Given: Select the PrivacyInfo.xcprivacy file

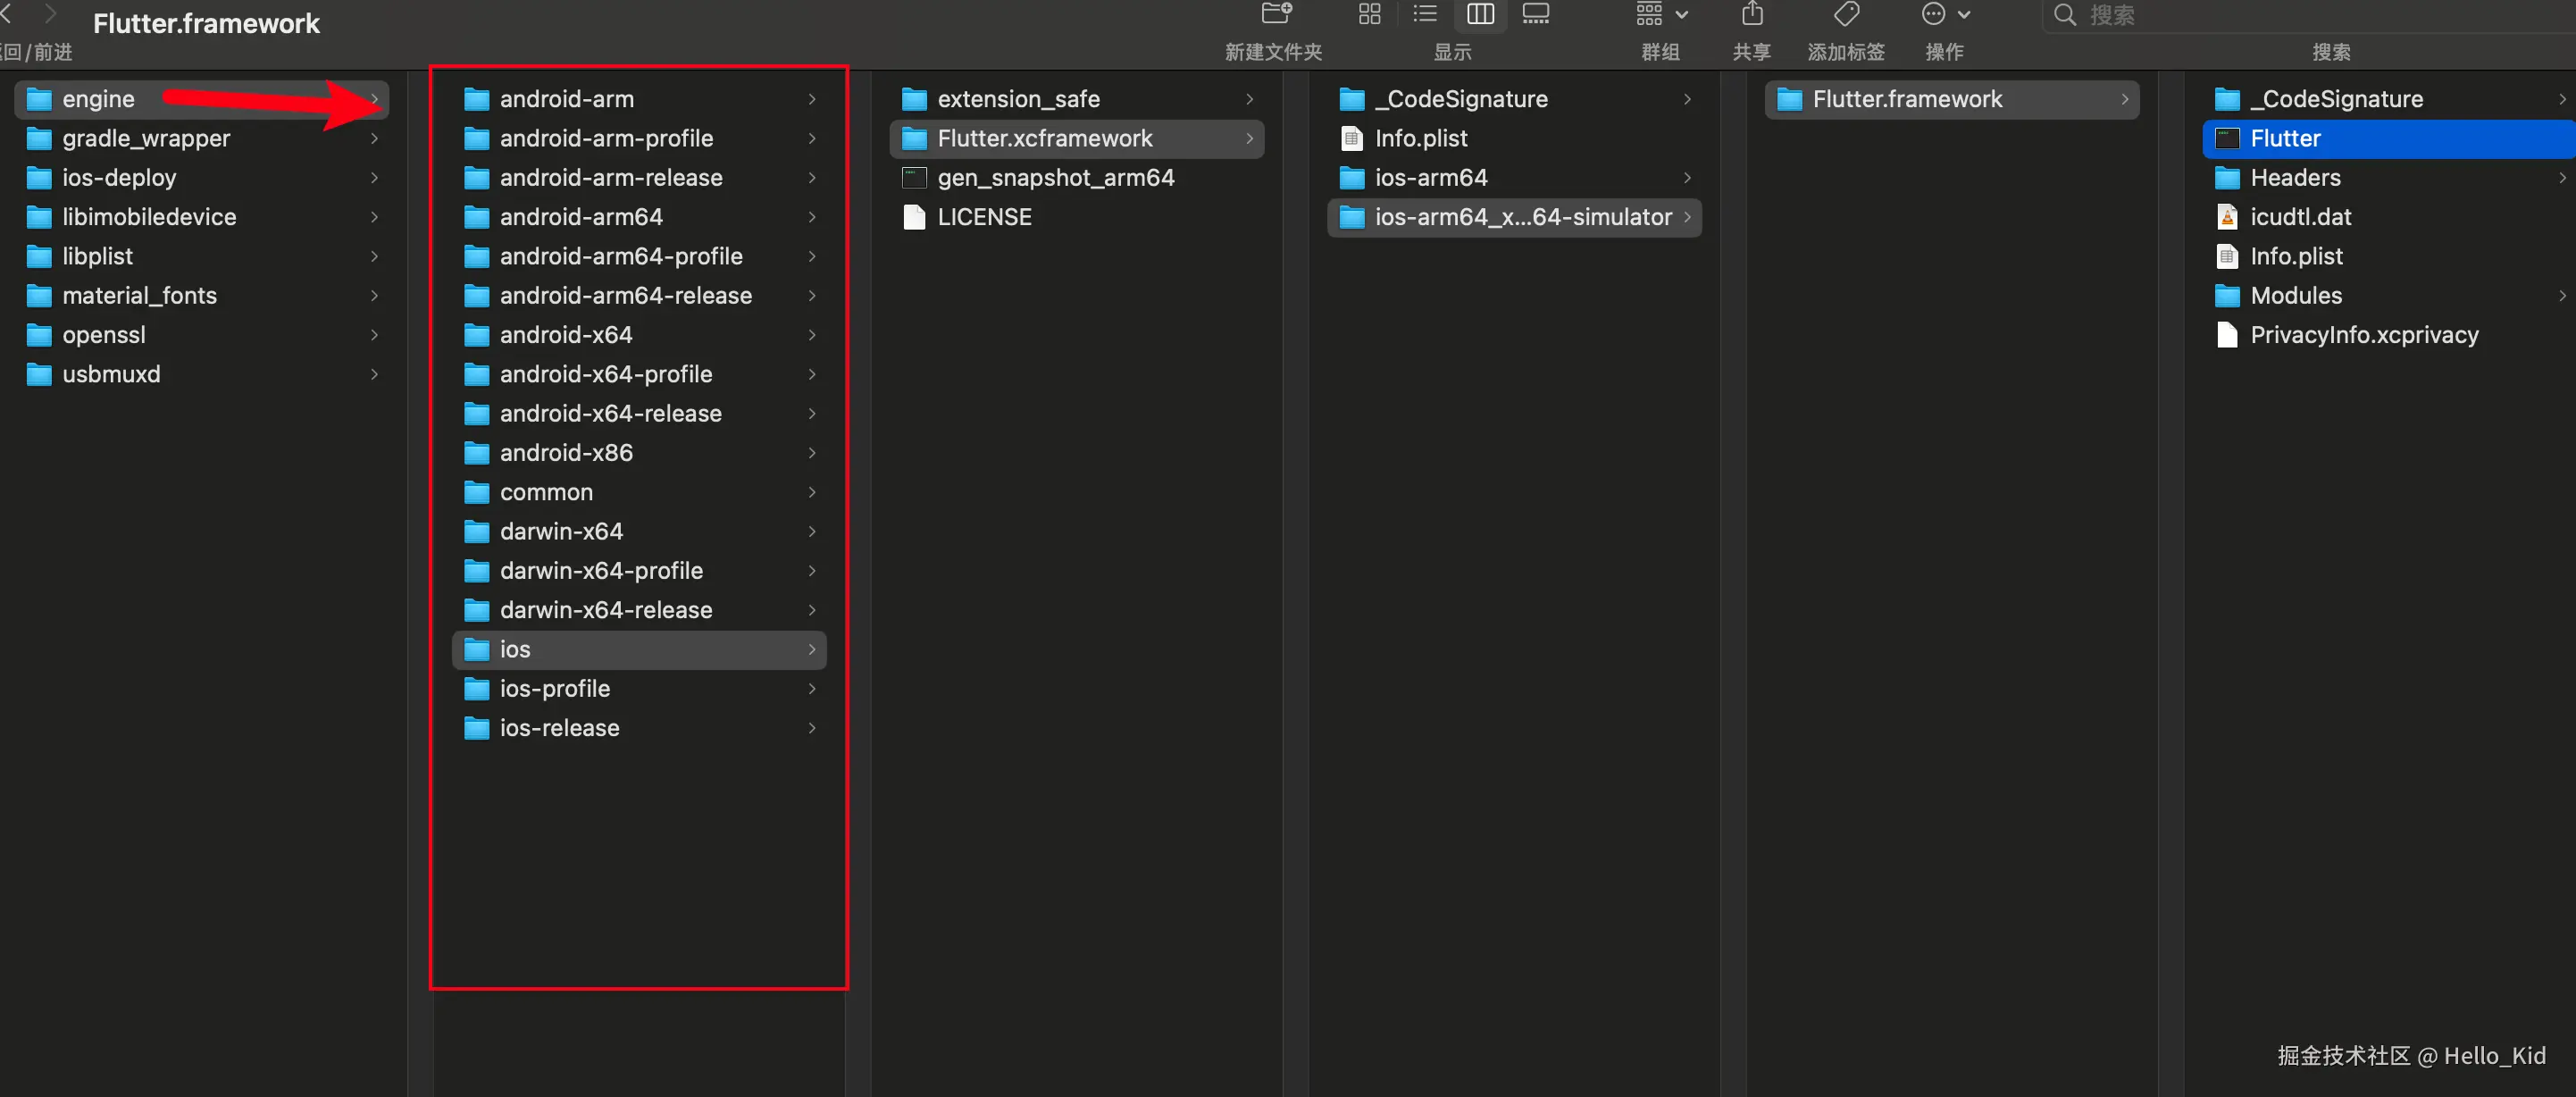Looking at the screenshot, I should coord(2363,335).
